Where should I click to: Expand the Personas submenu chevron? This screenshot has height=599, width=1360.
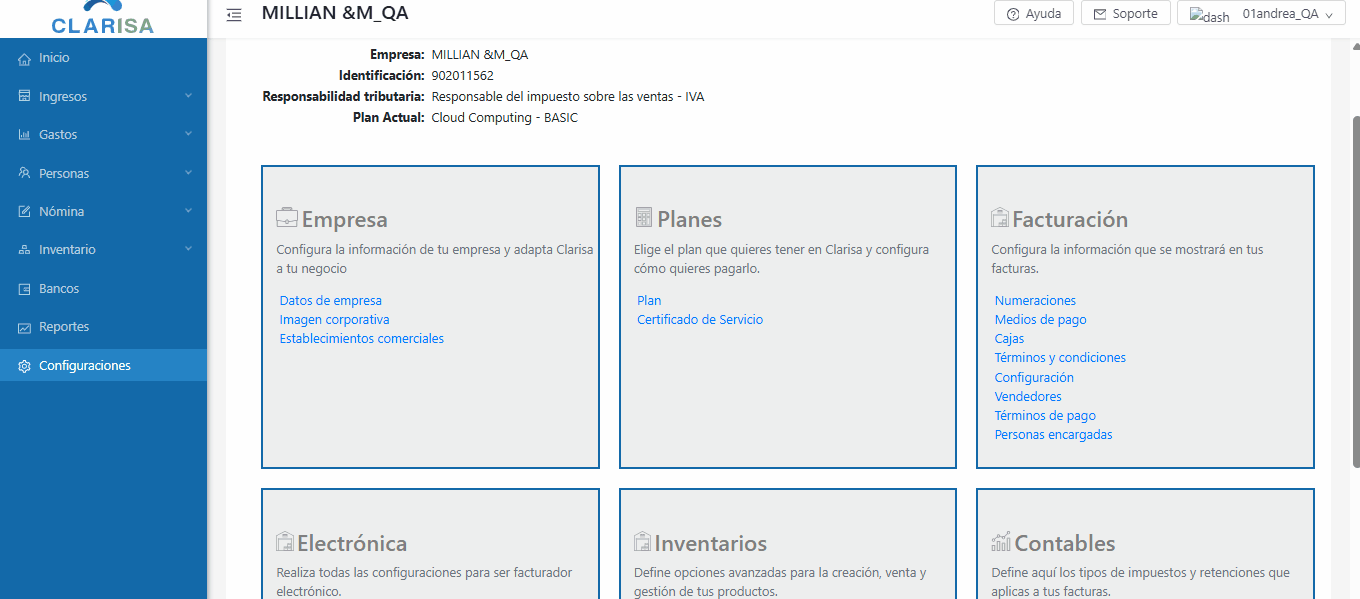coord(188,173)
